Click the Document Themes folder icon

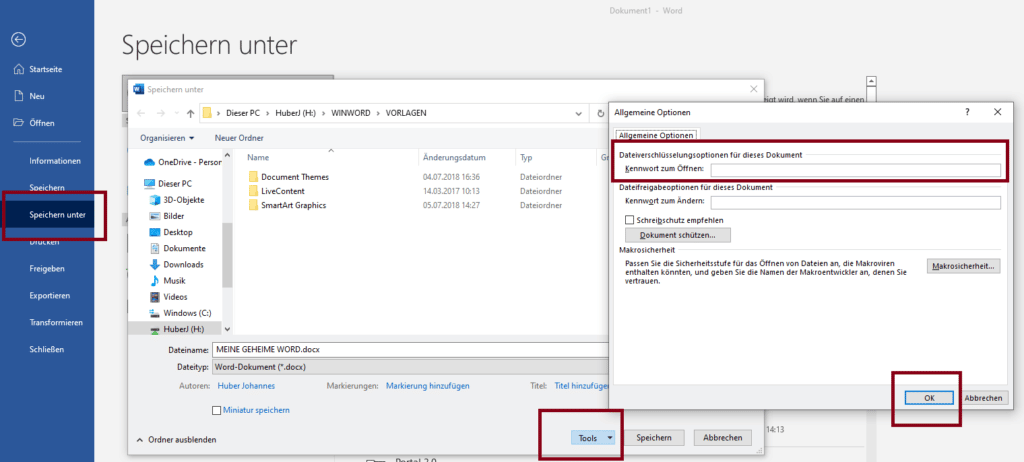(x=253, y=177)
